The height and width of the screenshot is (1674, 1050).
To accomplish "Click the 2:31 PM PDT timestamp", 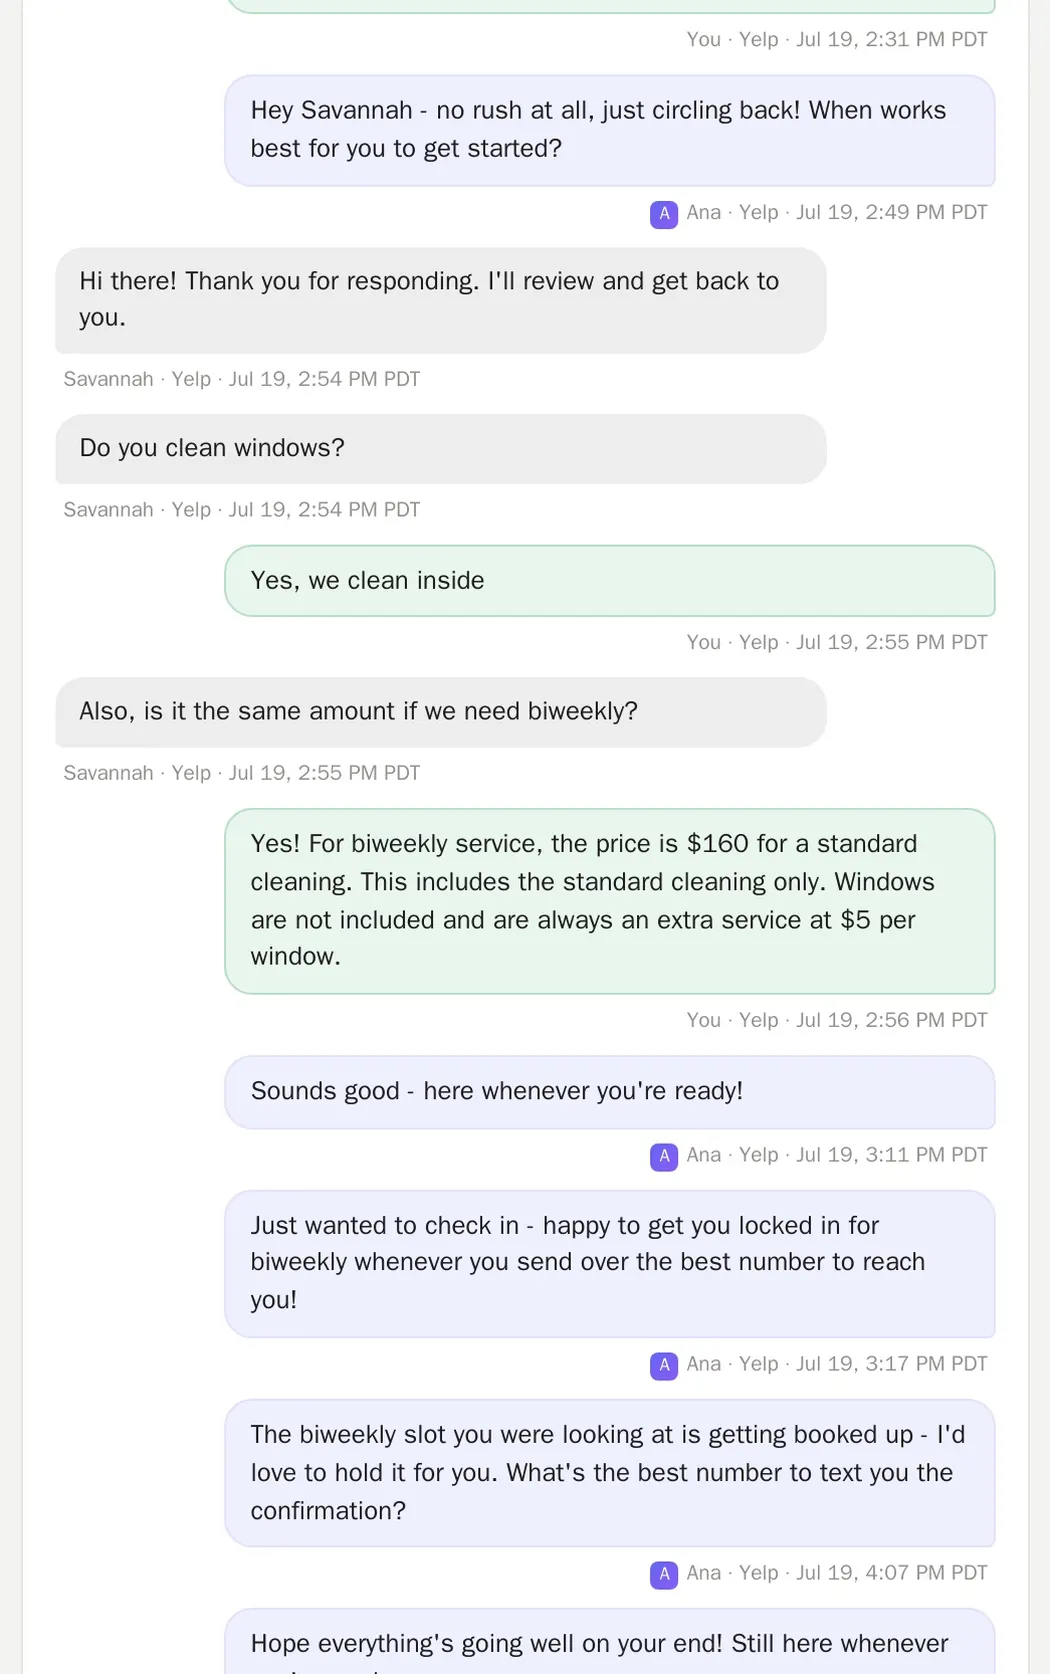I will (892, 40).
